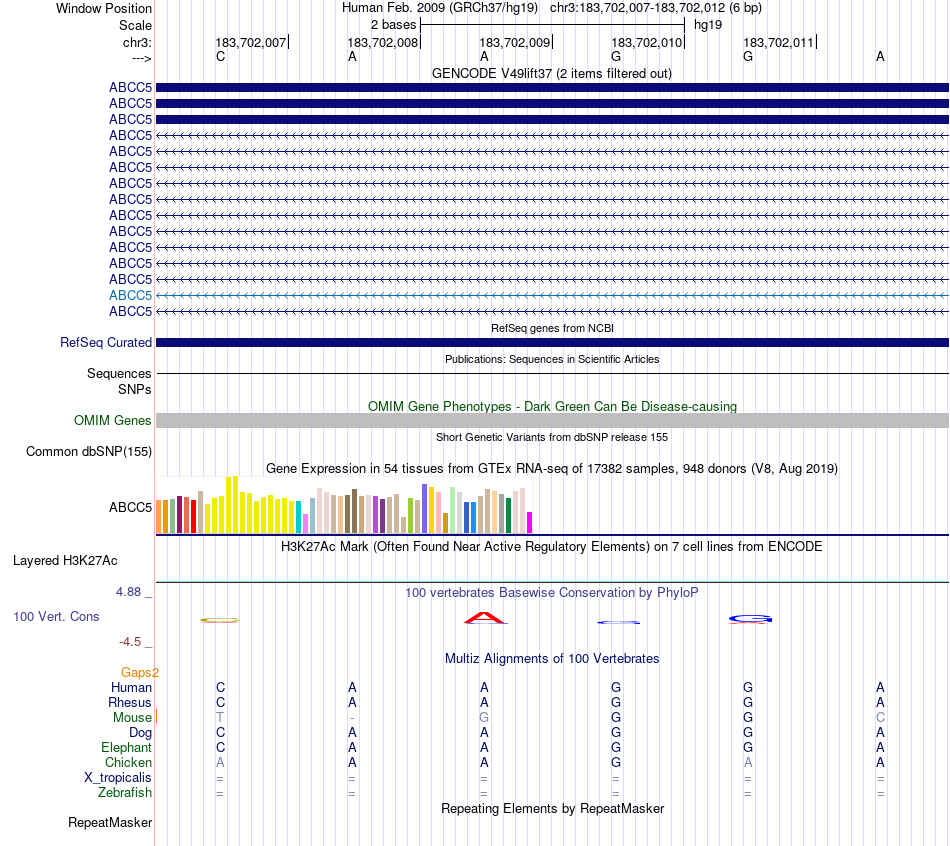Click the RepeatMasker track label

pos(110,822)
